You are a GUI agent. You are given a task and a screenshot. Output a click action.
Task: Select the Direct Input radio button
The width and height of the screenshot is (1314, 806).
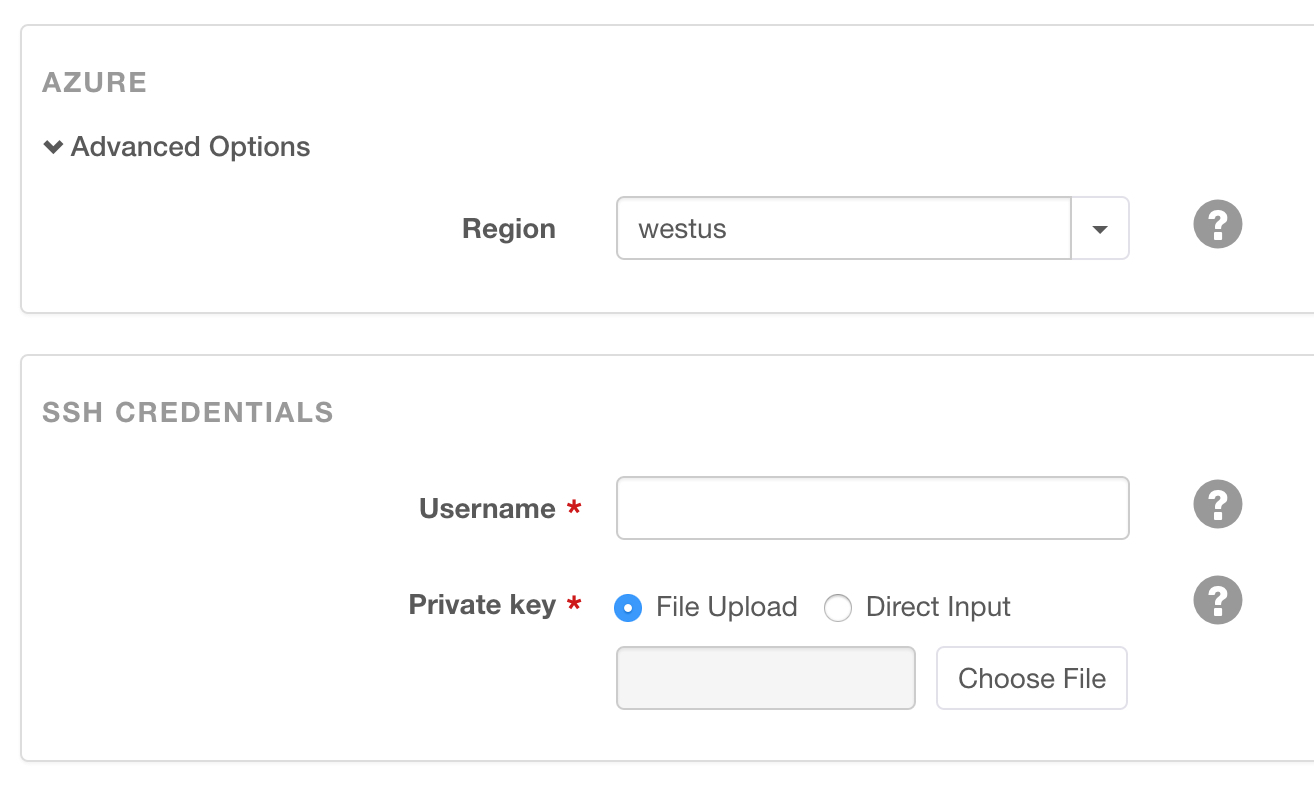(x=837, y=608)
